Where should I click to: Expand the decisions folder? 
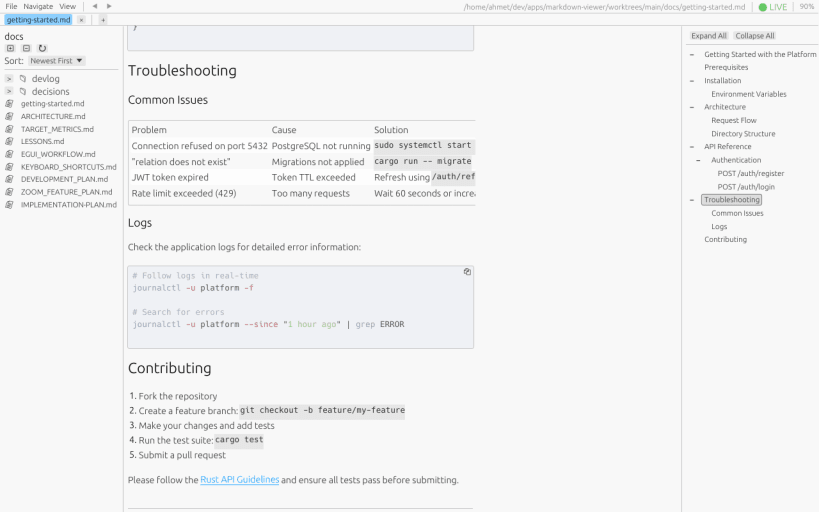click(x=9, y=91)
